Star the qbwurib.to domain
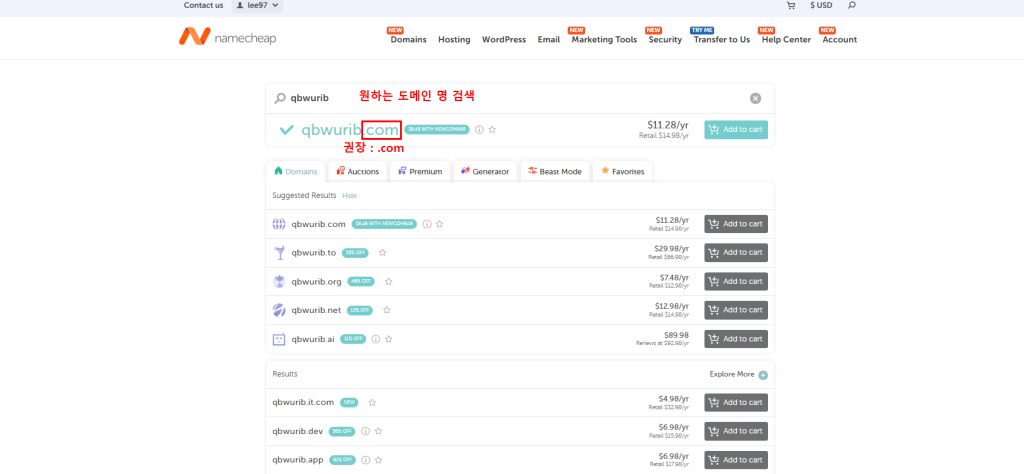This screenshot has height=474, width=1024. 383,253
